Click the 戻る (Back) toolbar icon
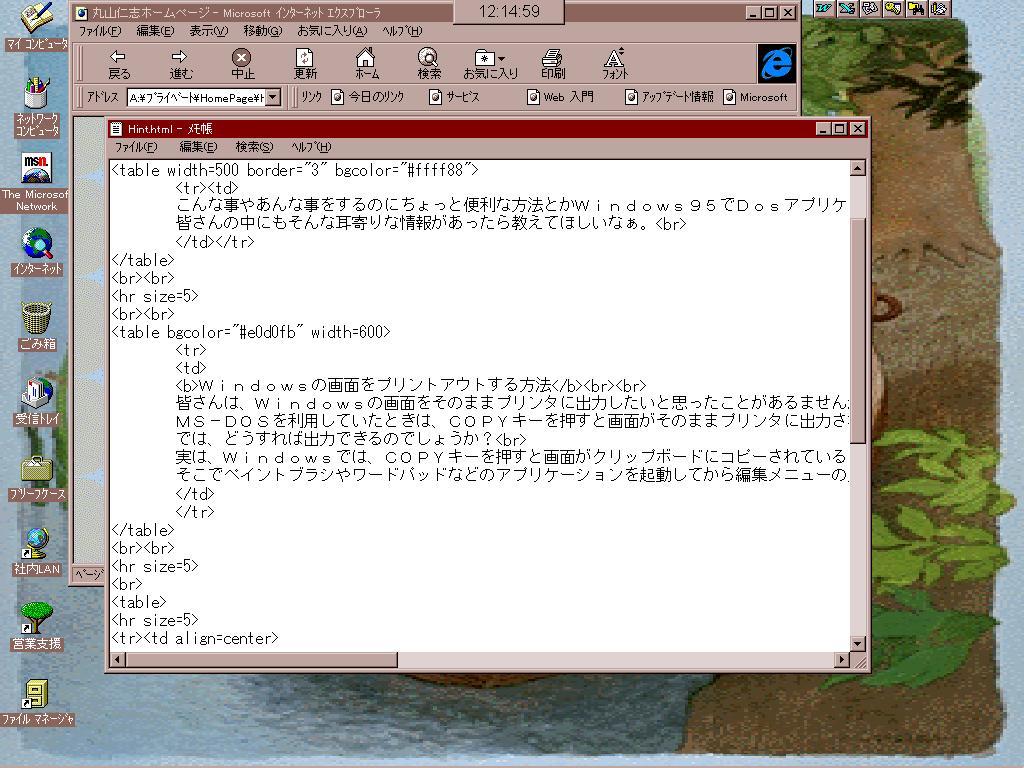 tap(119, 64)
